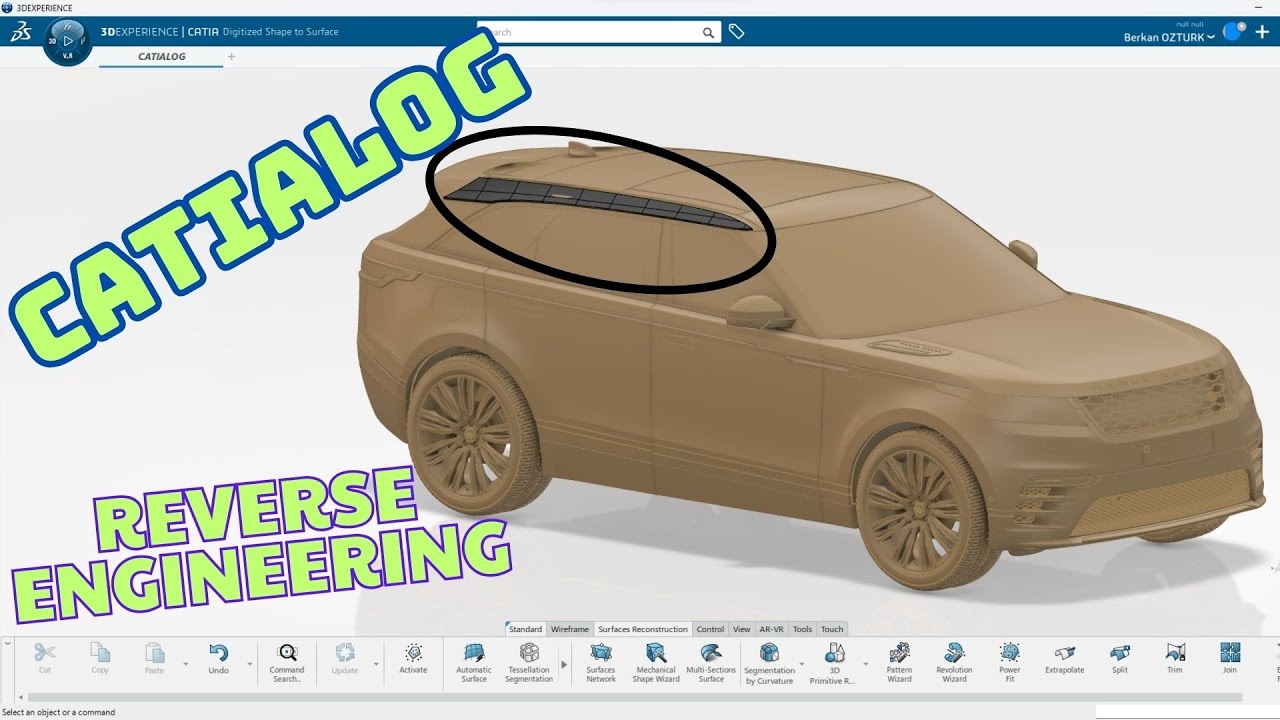1280x720 pixels.
Task: Switch to the Surfaces Reconstruction tab
Action: 643,629
